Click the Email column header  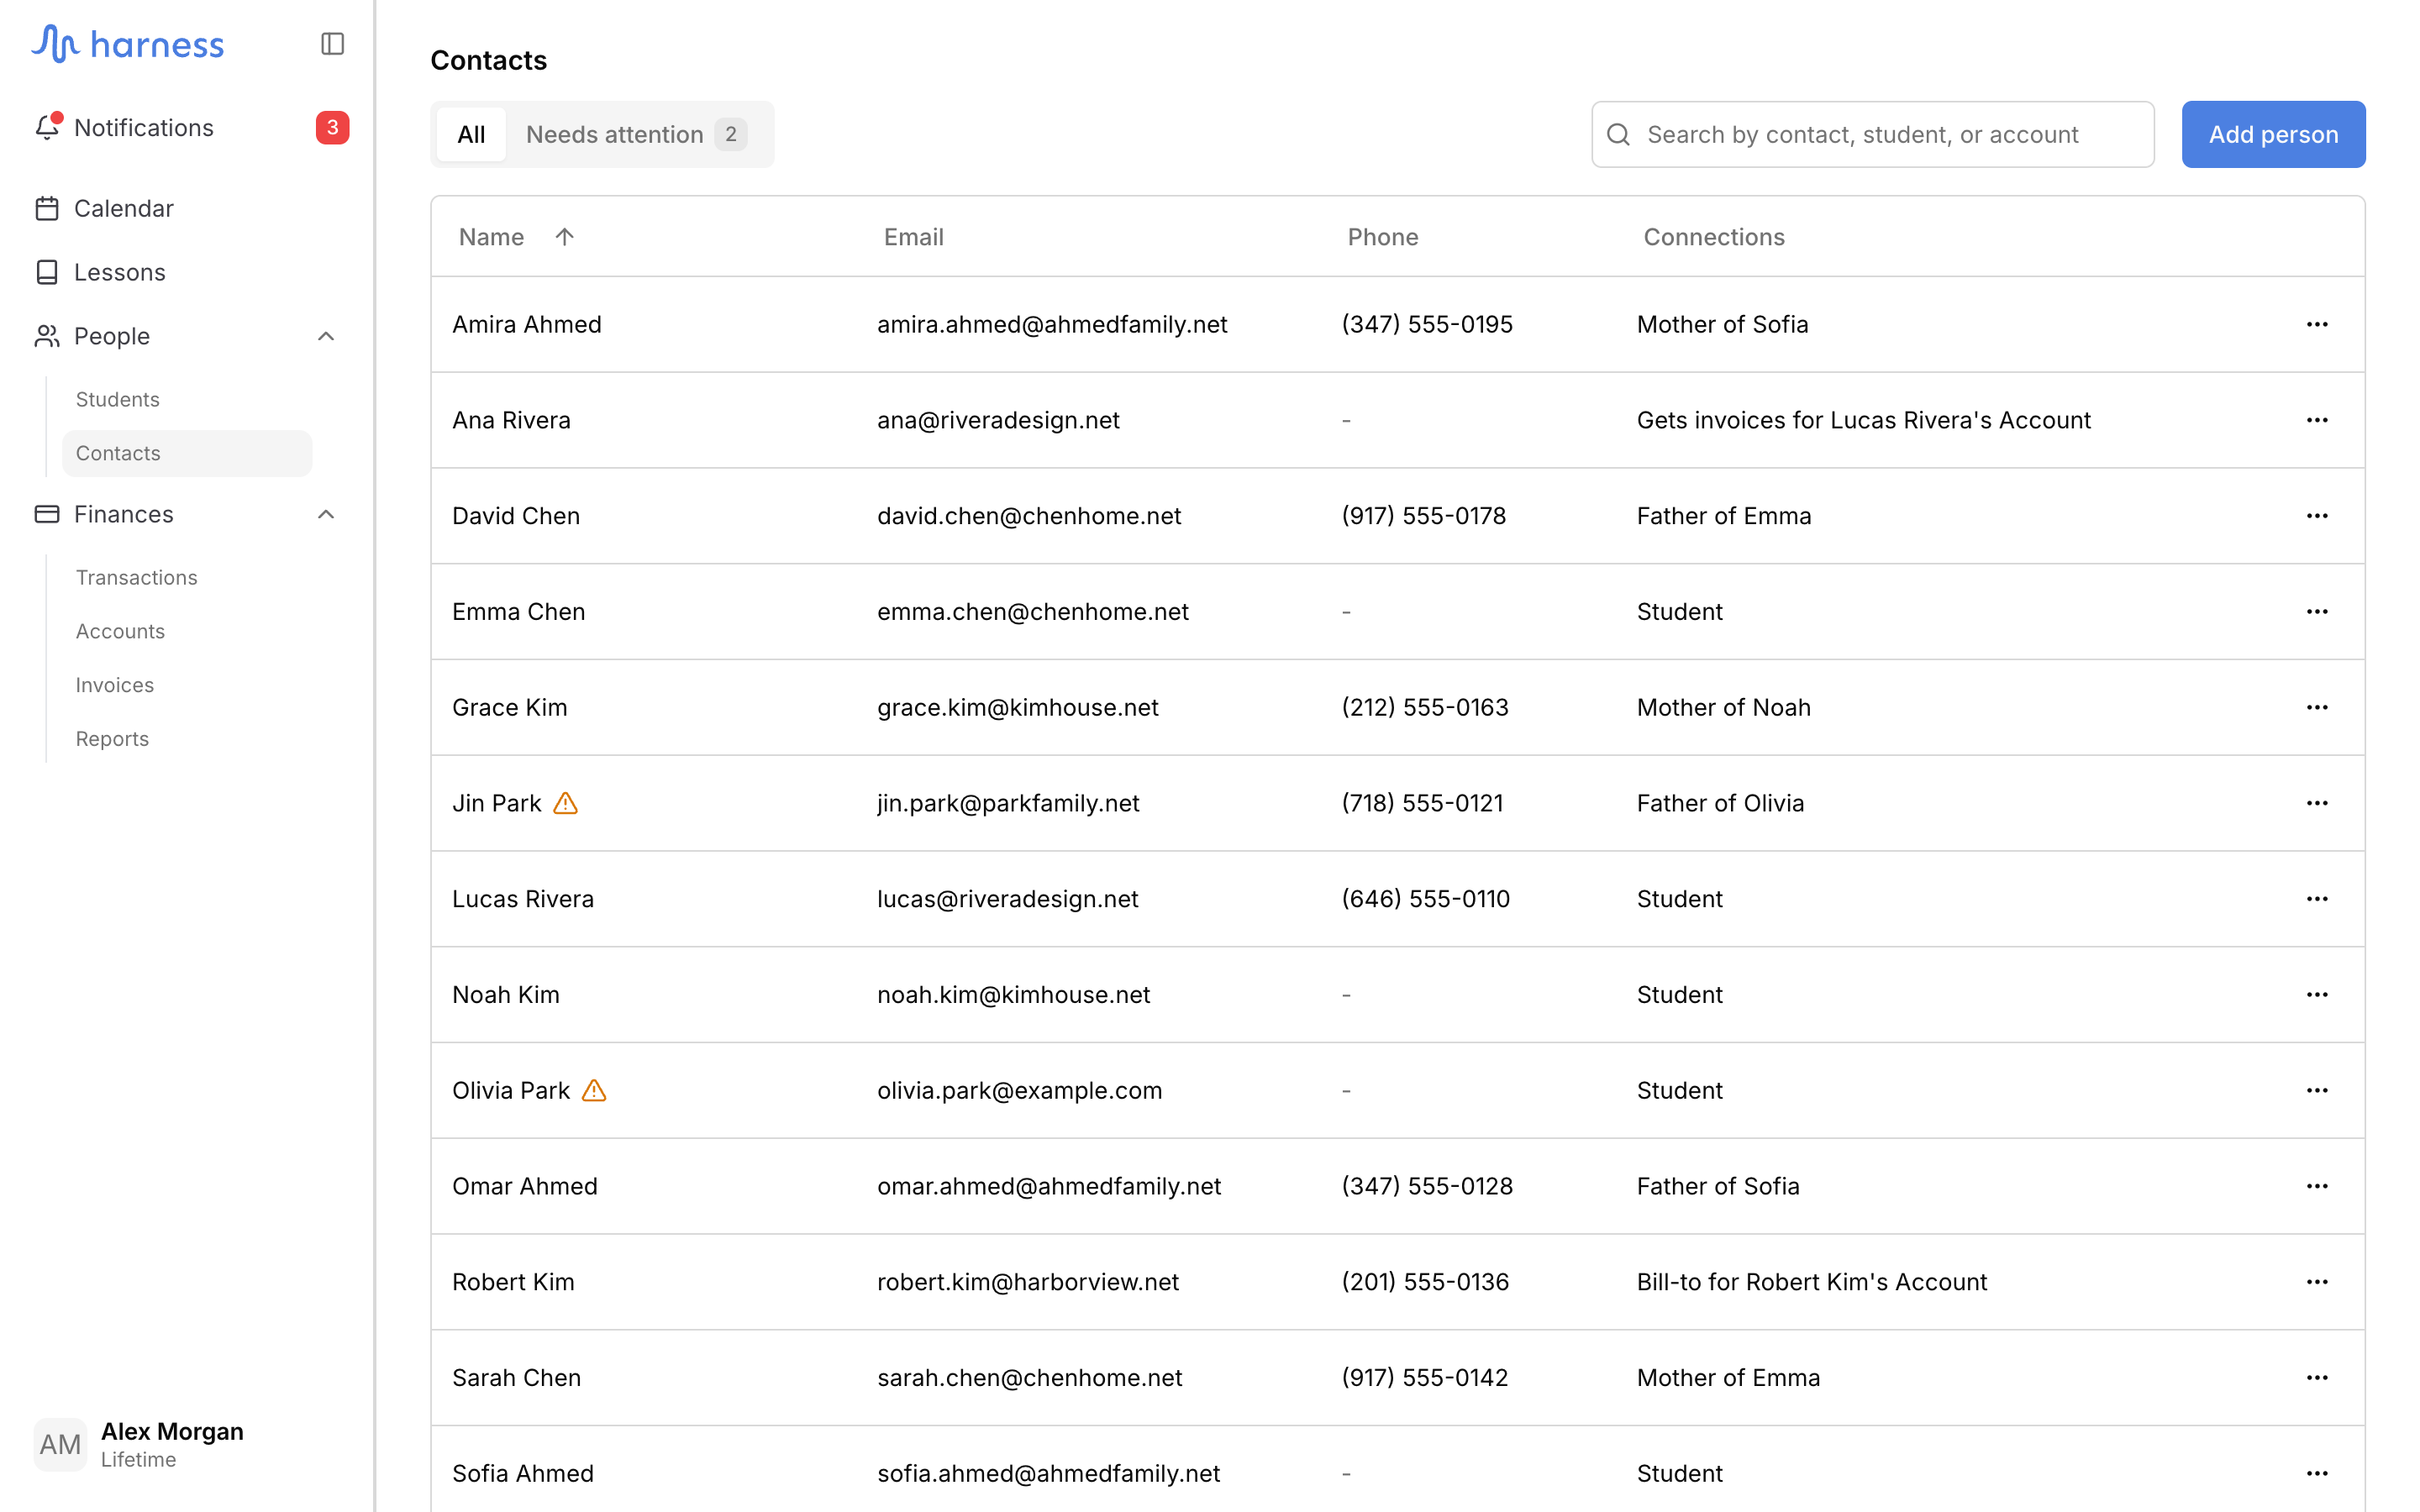[x=913, y=237]
